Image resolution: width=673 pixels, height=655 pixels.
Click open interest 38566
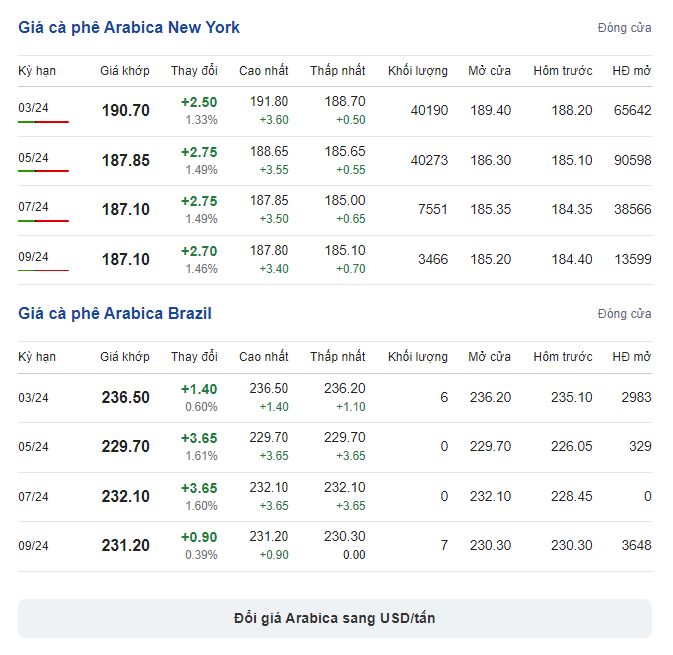[633, 209]
